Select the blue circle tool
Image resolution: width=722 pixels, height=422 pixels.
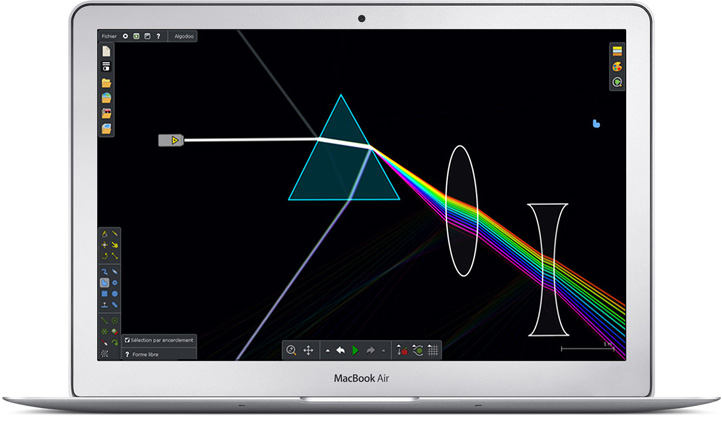116,294
